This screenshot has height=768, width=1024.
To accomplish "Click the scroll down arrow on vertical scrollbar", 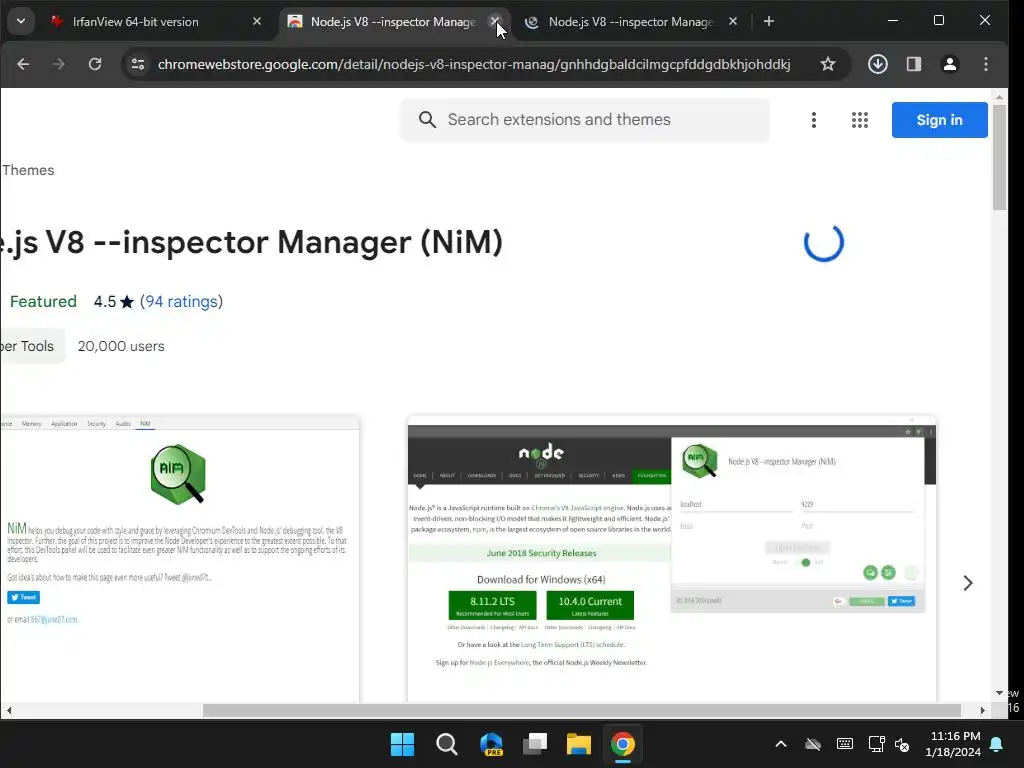I will (x=999, y=693).
